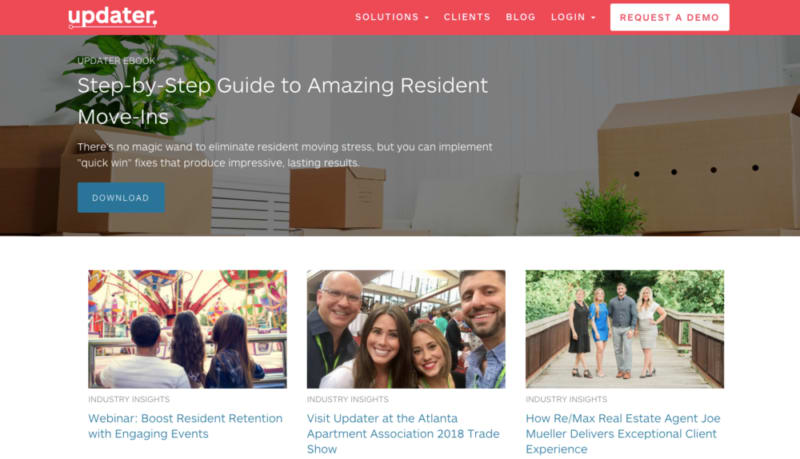Select Industry Insights label above Re/Max article

[566, 399]
